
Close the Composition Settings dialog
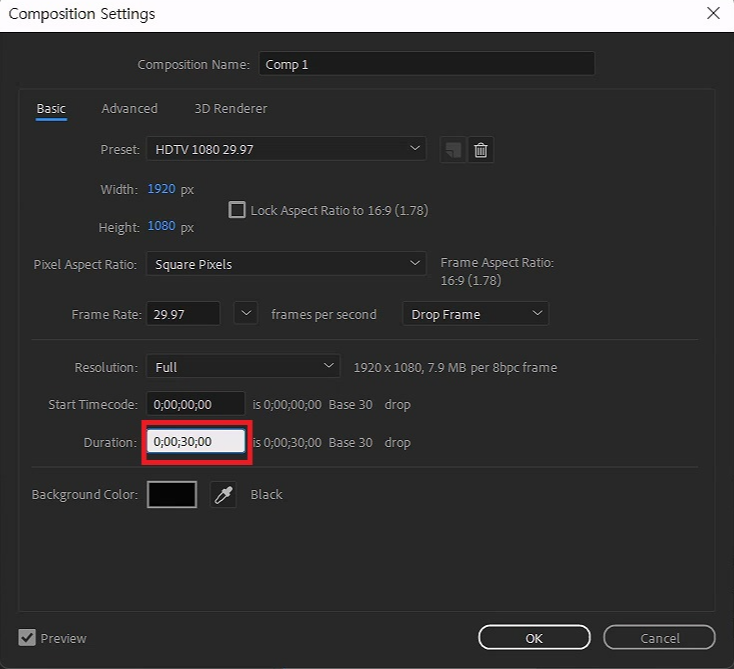[713, 13]
